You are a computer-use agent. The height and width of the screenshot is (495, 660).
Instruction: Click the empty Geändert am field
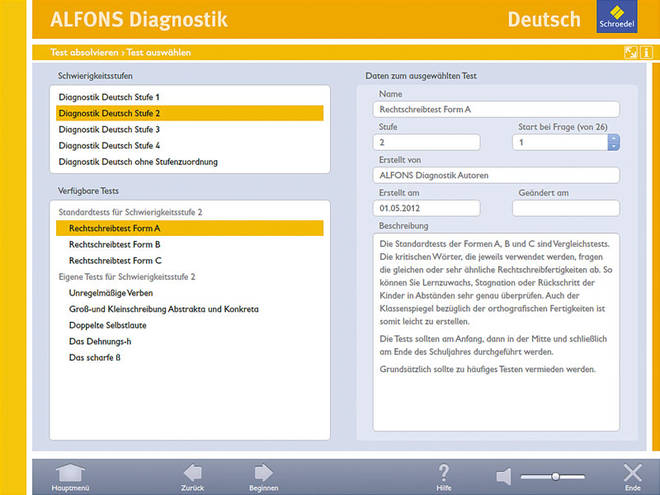coord(566,208)
